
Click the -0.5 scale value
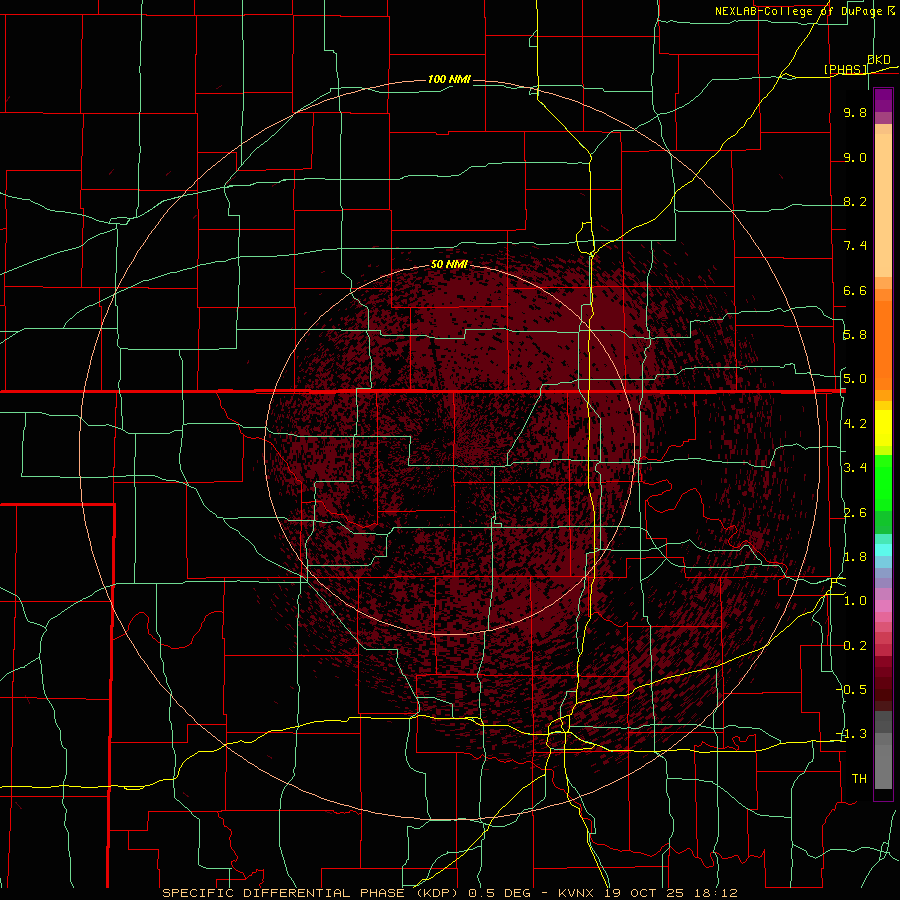(853, 690)
